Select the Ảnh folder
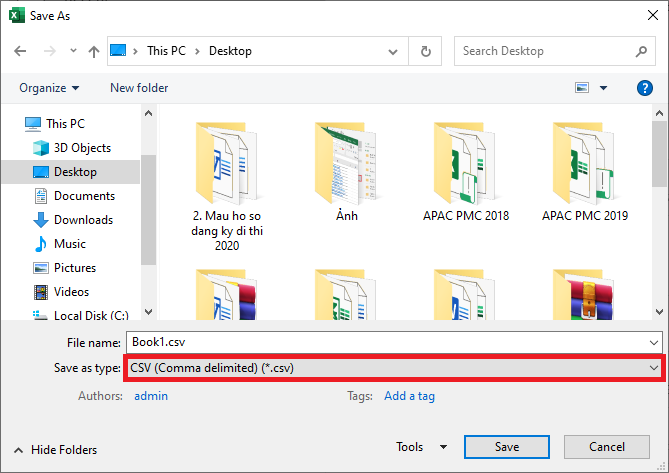The image size is (669, 473). pos(346,172)
